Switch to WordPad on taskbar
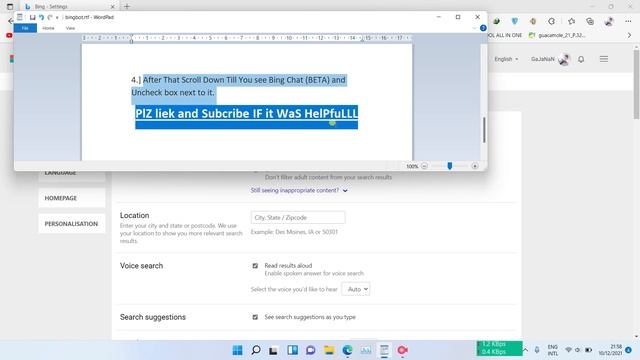The image size is (640, 360). tap(384, 350)
